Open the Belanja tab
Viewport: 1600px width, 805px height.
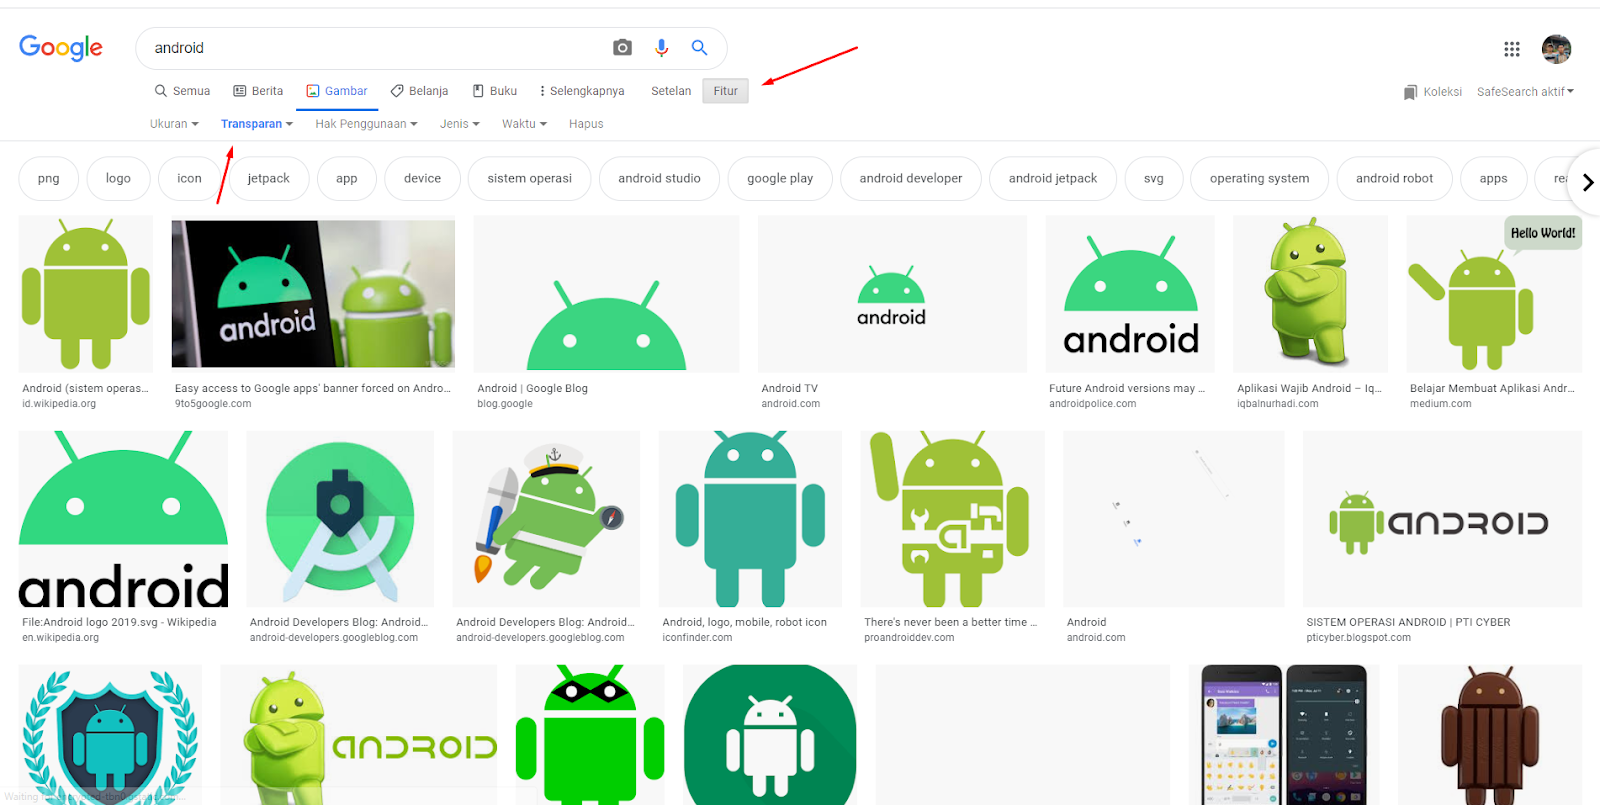point(419,91)
